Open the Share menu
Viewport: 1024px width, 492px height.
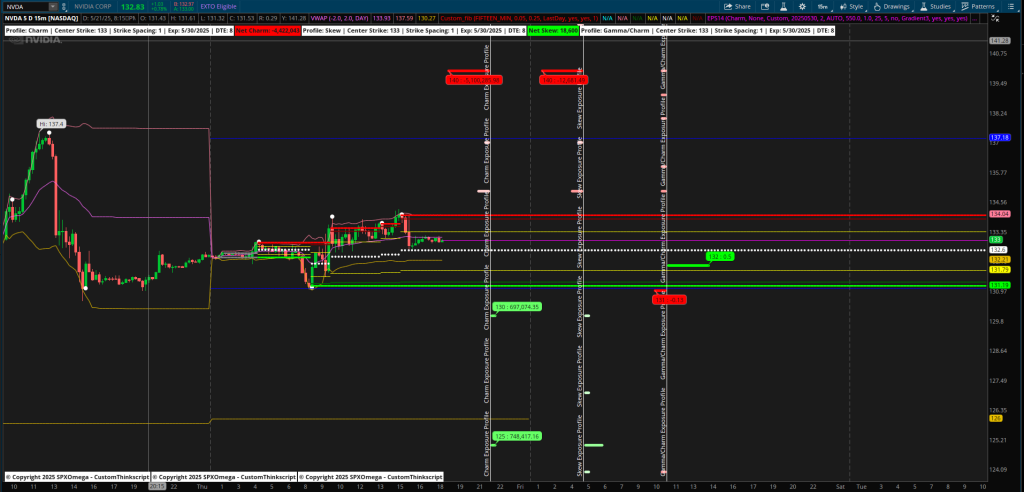[737, 6]
